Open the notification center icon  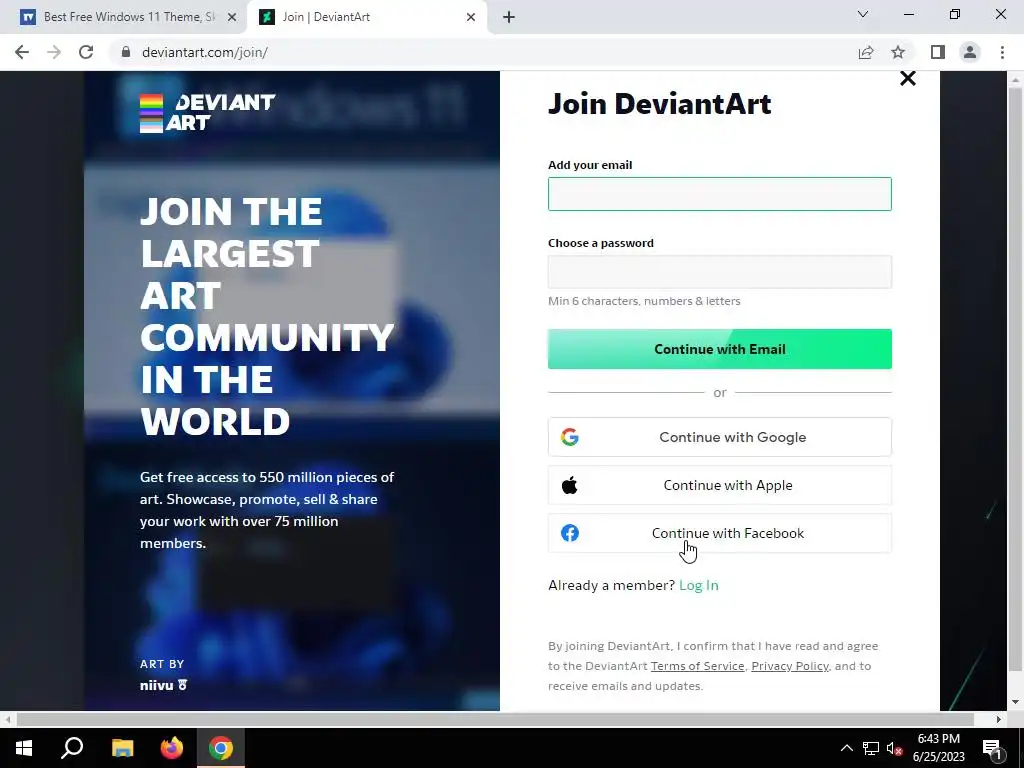coord(993,748)
